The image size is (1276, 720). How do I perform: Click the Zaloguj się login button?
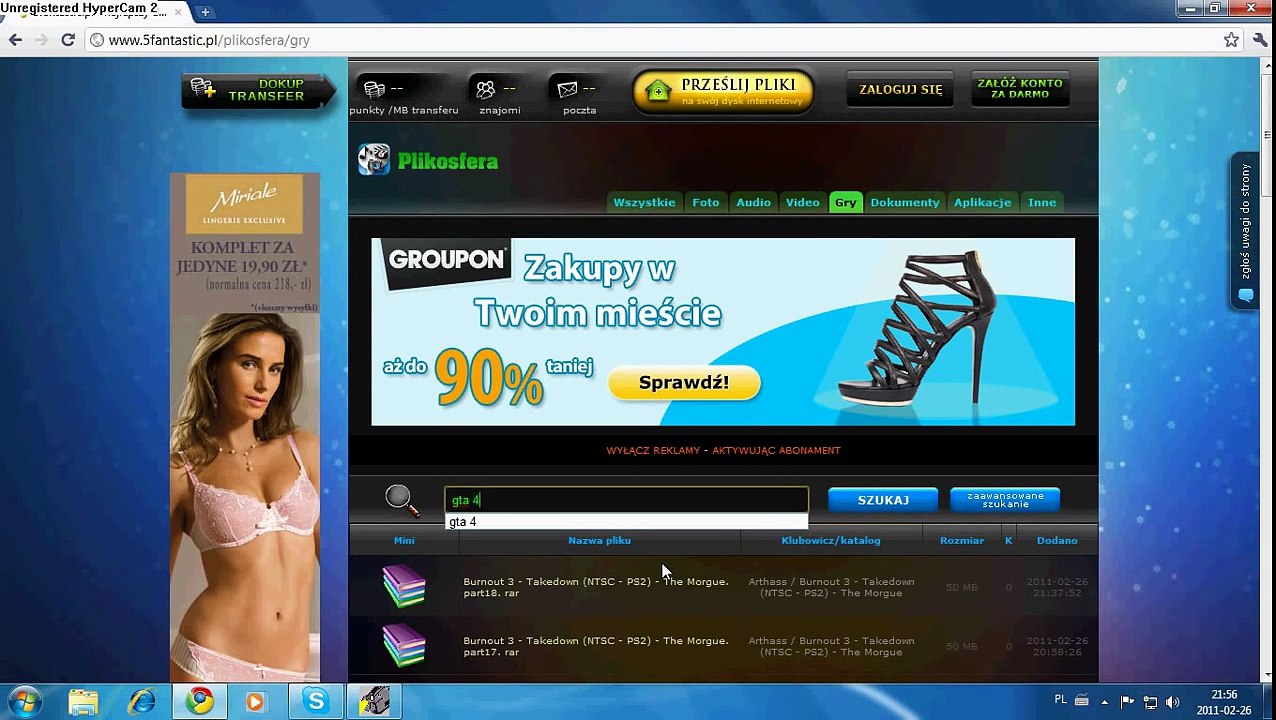click(x=900, y=89)
